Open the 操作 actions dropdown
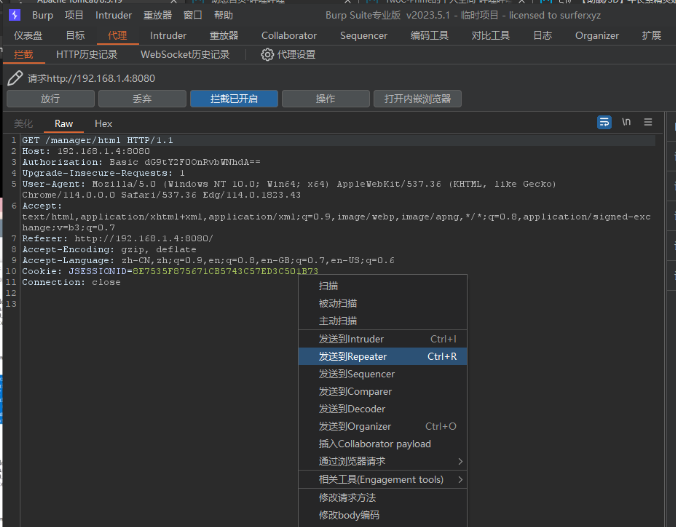 pyautogui.click(x=325, y=99)
